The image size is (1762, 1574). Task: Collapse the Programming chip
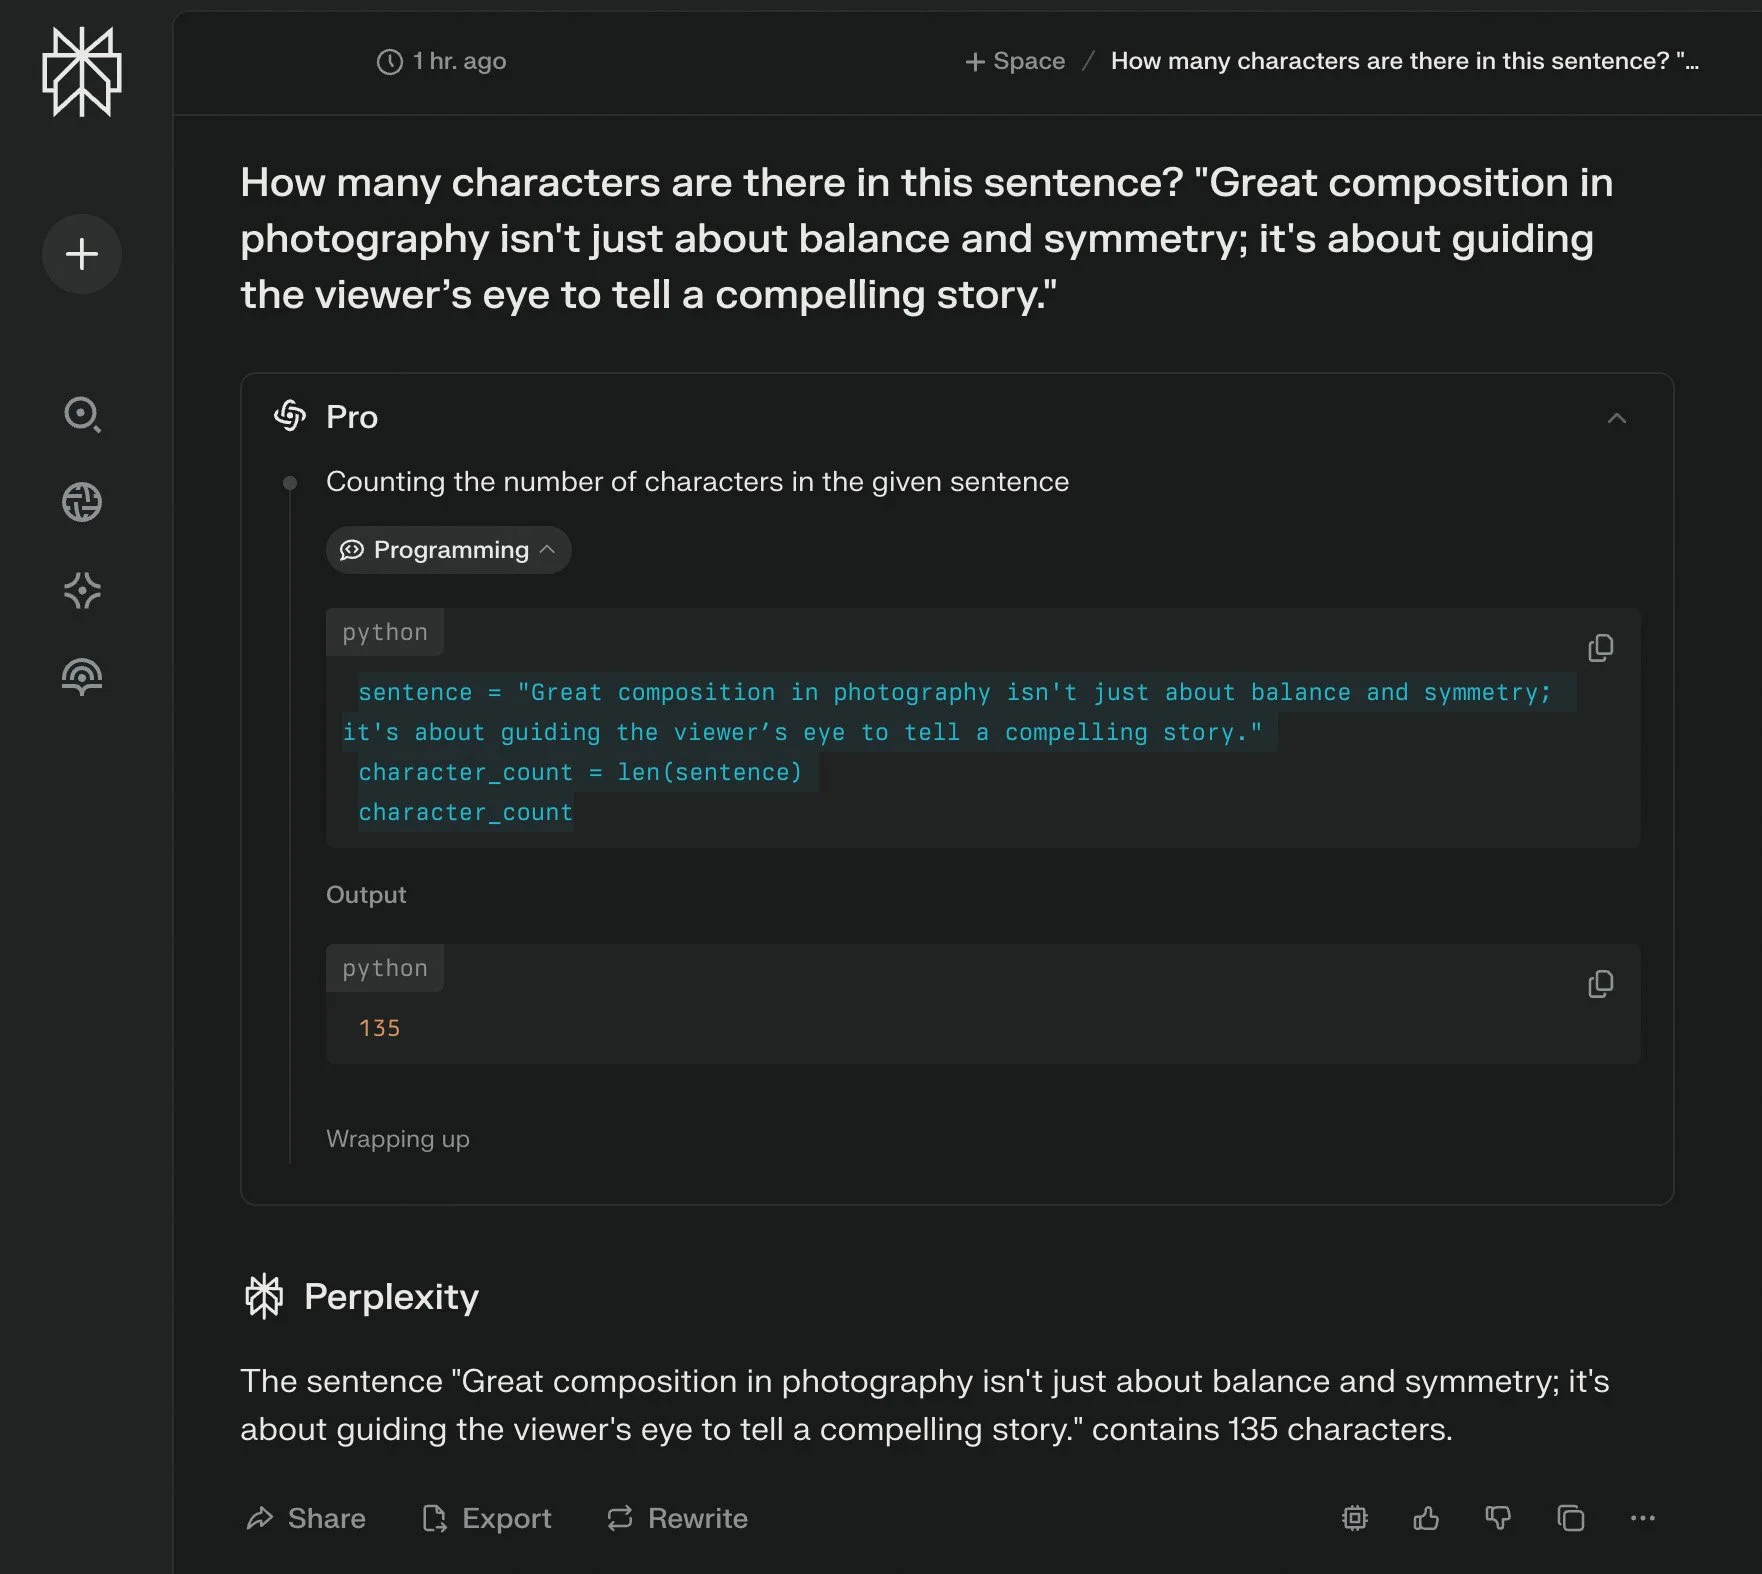[x=448, y=550]
